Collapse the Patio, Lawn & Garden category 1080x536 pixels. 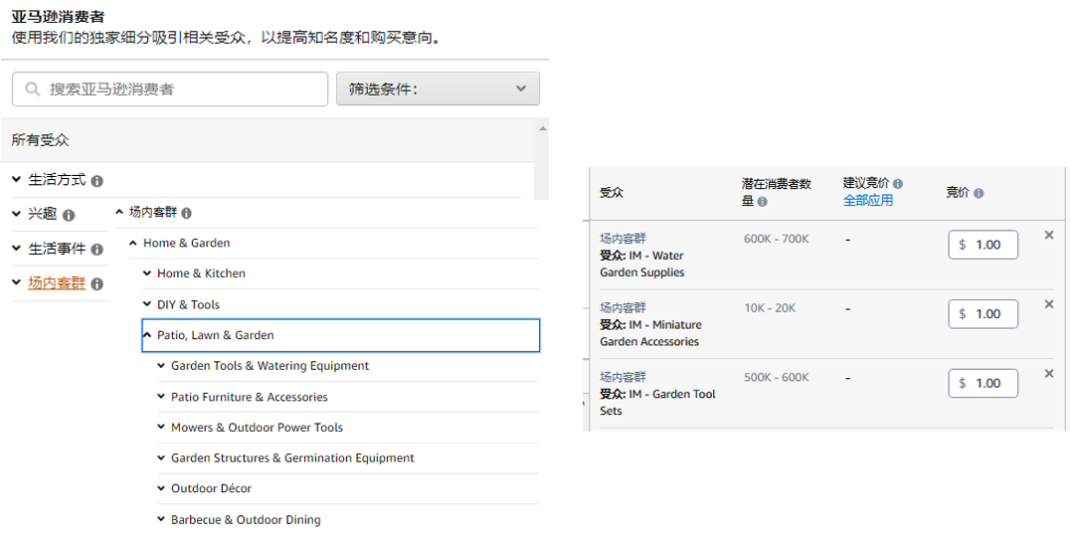click(x=148, y=335)
